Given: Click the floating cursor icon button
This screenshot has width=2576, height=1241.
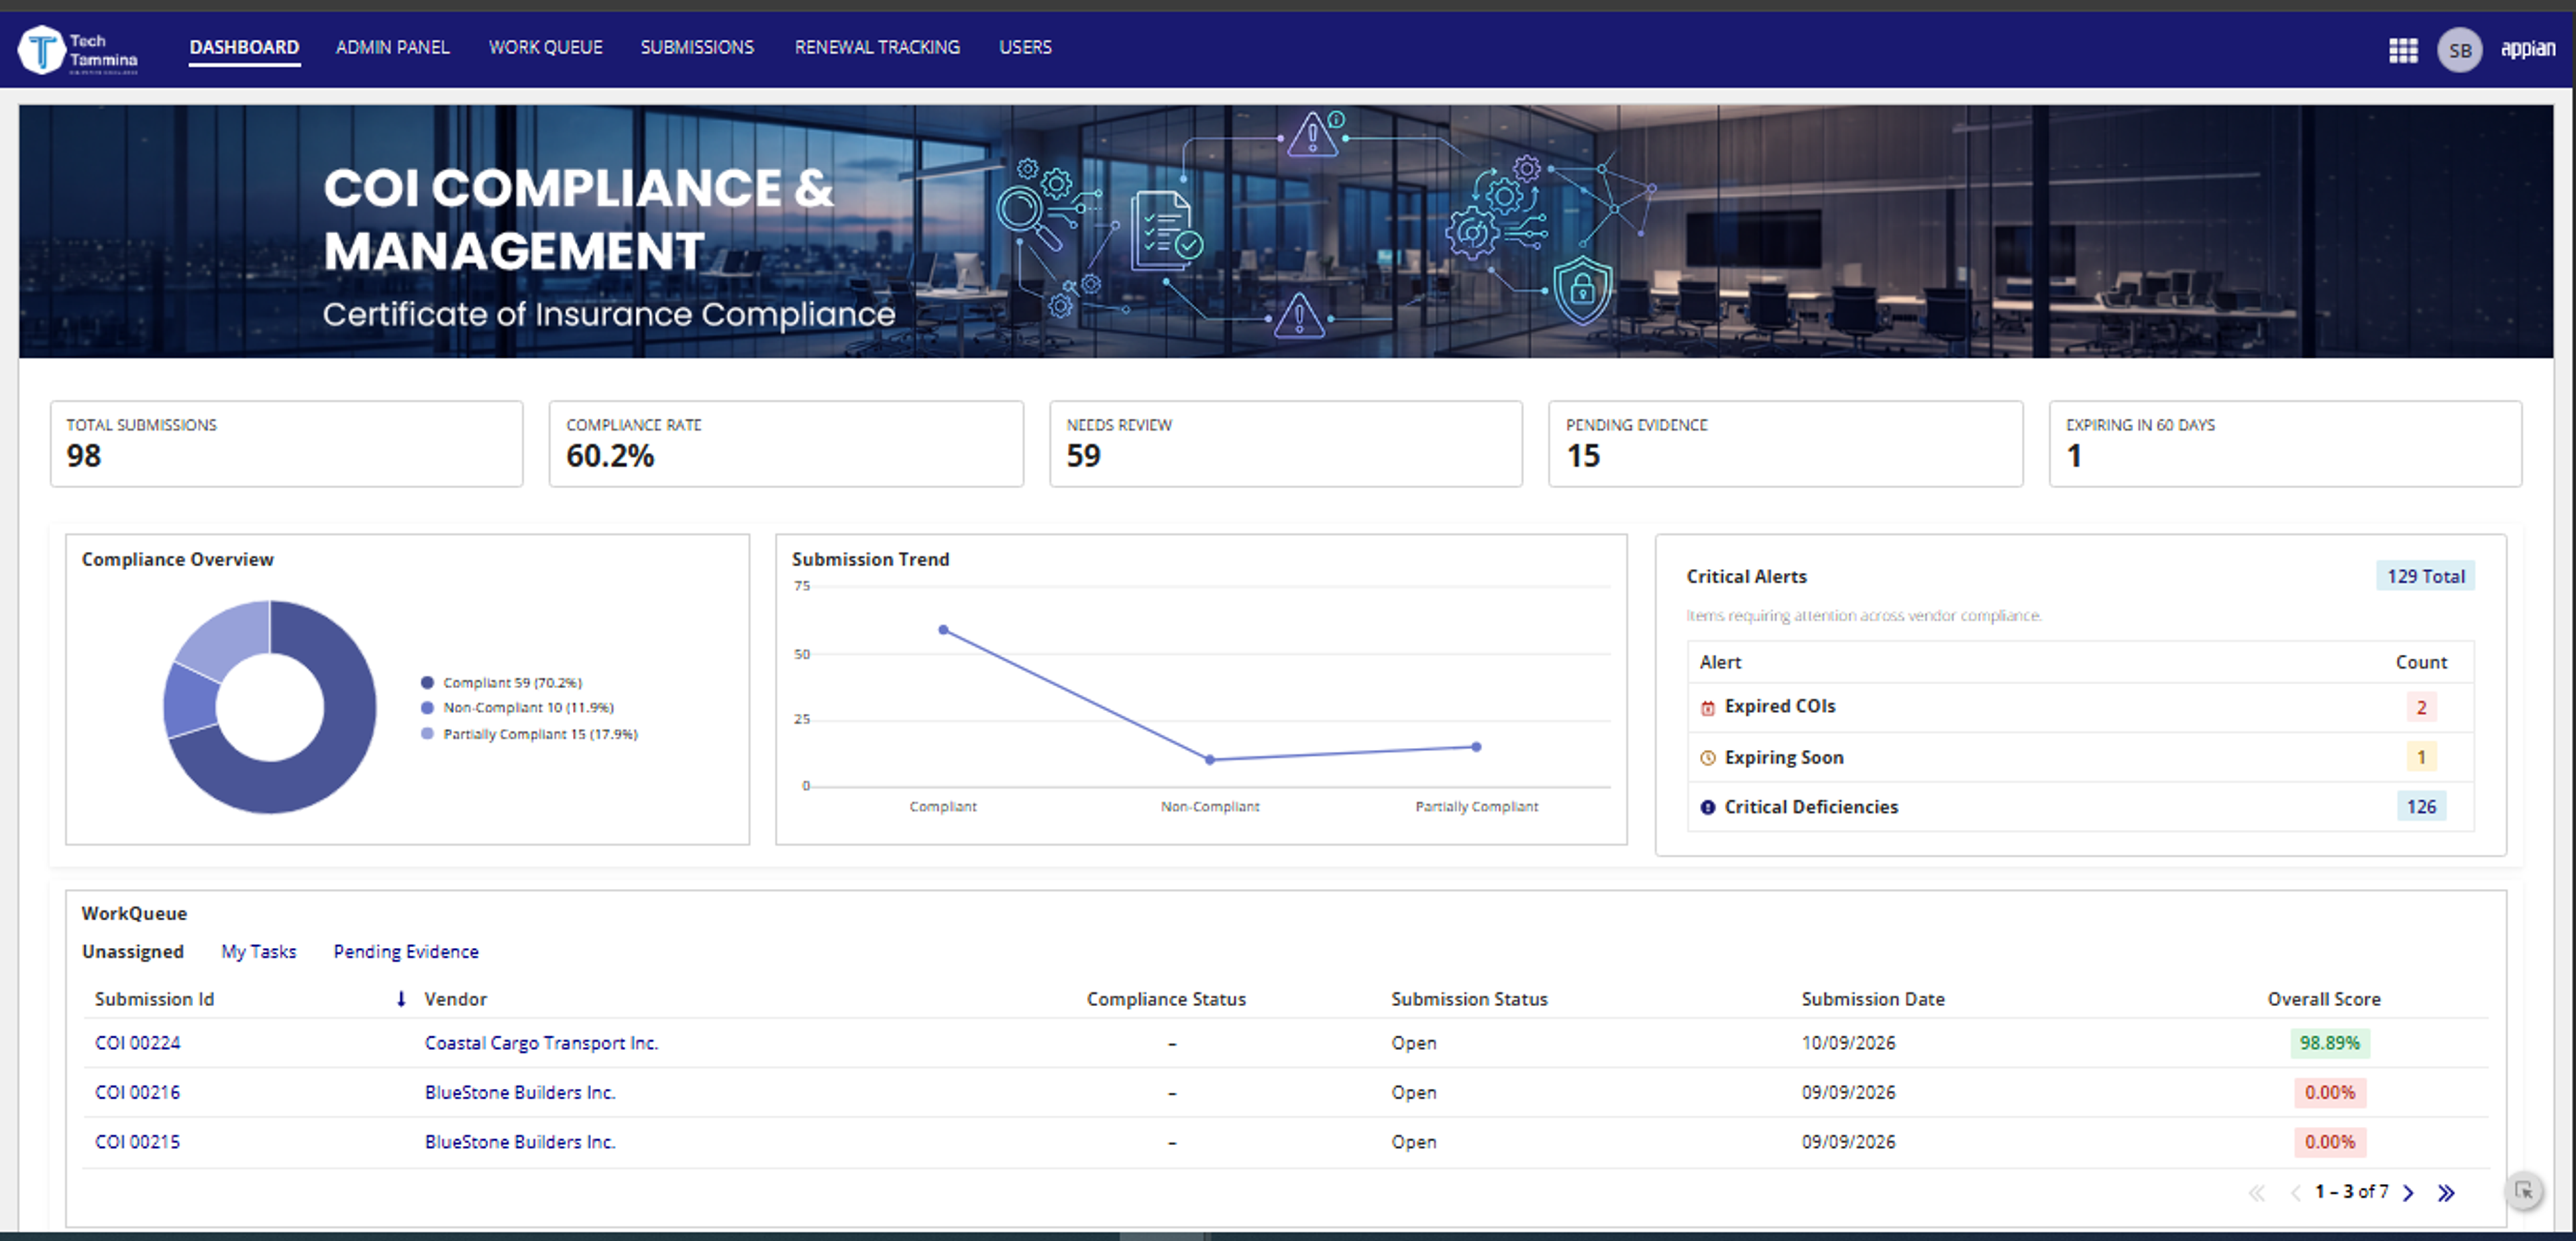Looking at the screenshot, I should [2523, 1191].
